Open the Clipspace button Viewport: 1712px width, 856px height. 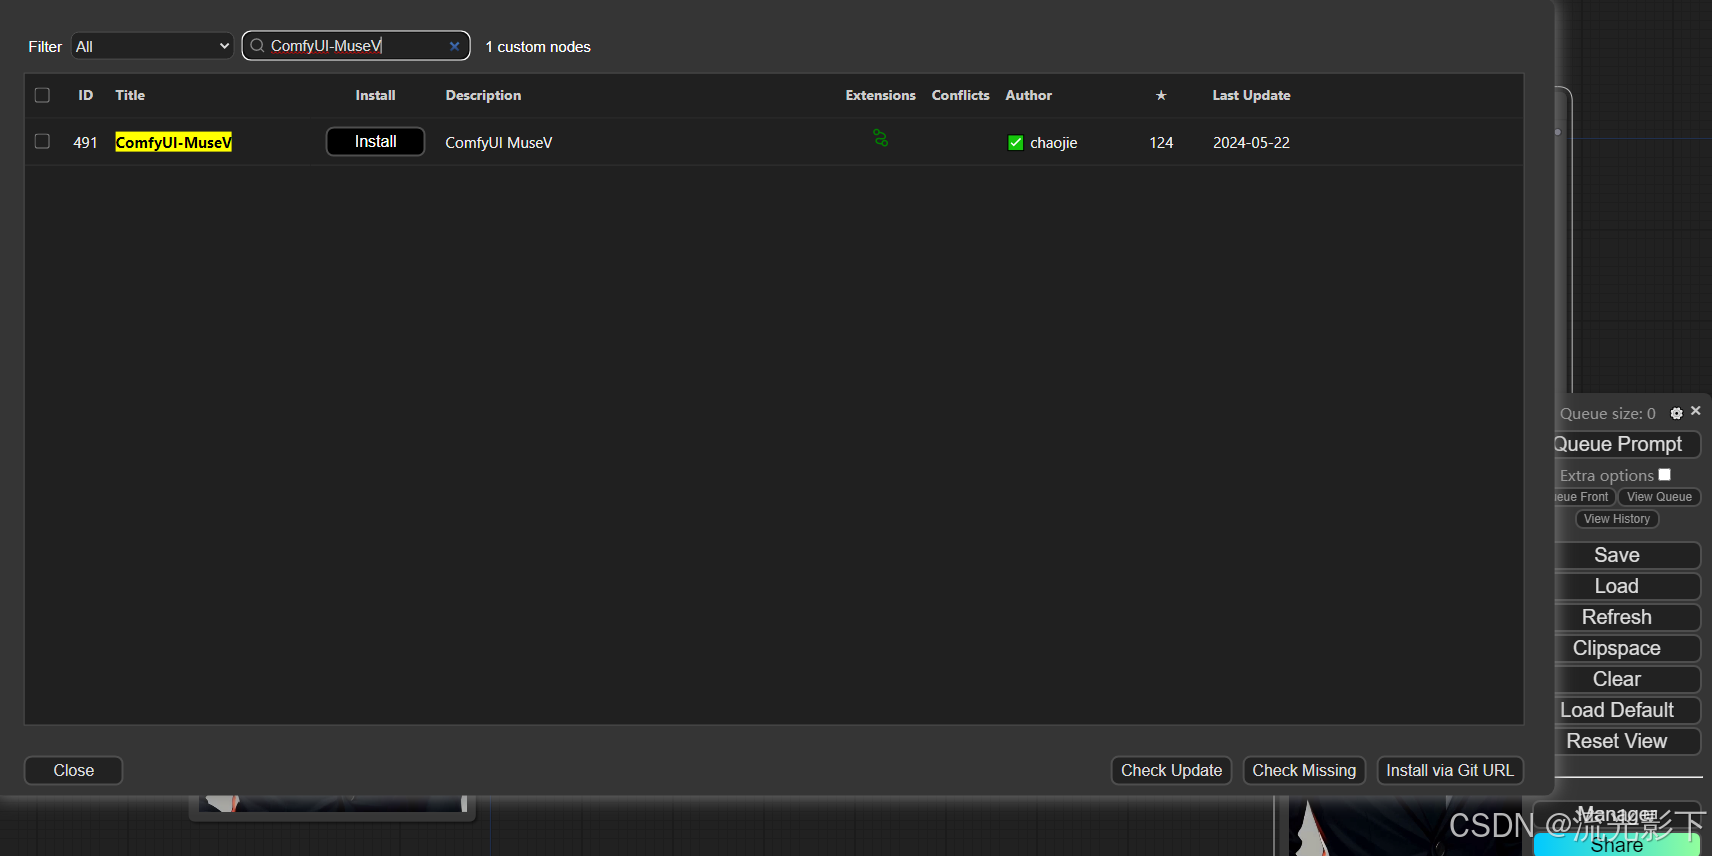(1628, 648)
